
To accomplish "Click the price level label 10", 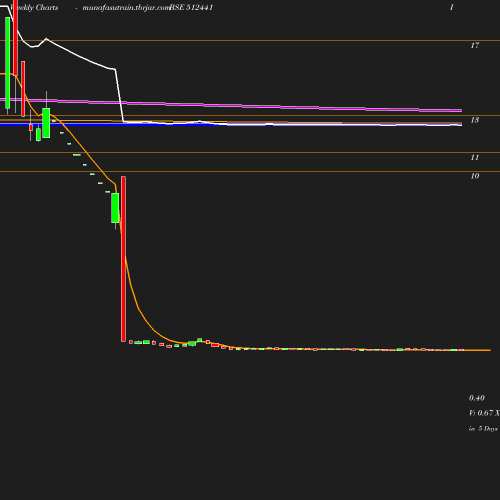I will tap(475, 176).
